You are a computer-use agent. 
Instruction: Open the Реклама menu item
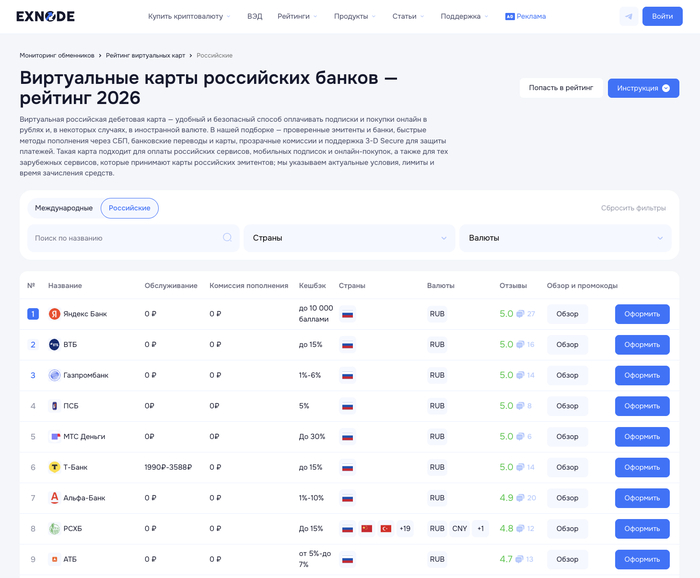525,16
